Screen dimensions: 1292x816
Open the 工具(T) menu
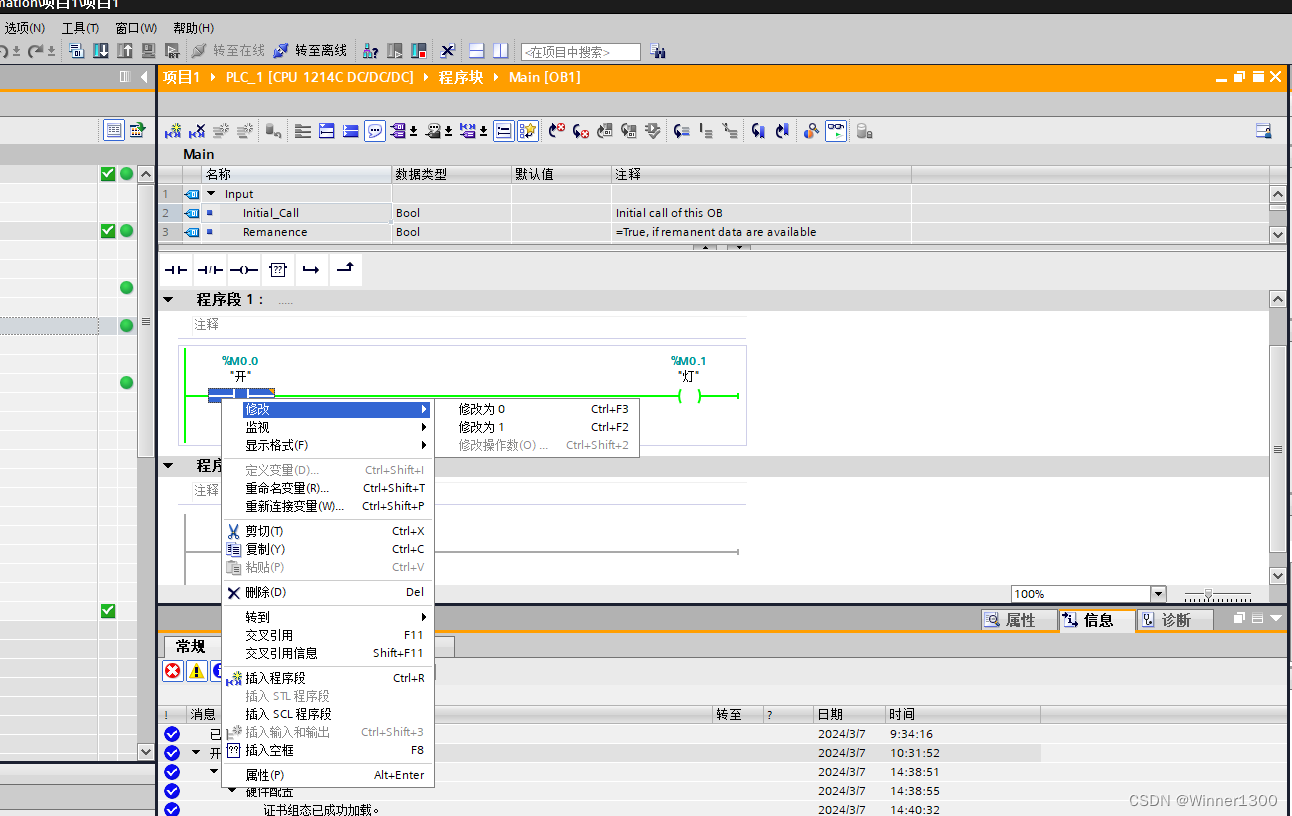(80, 28)
